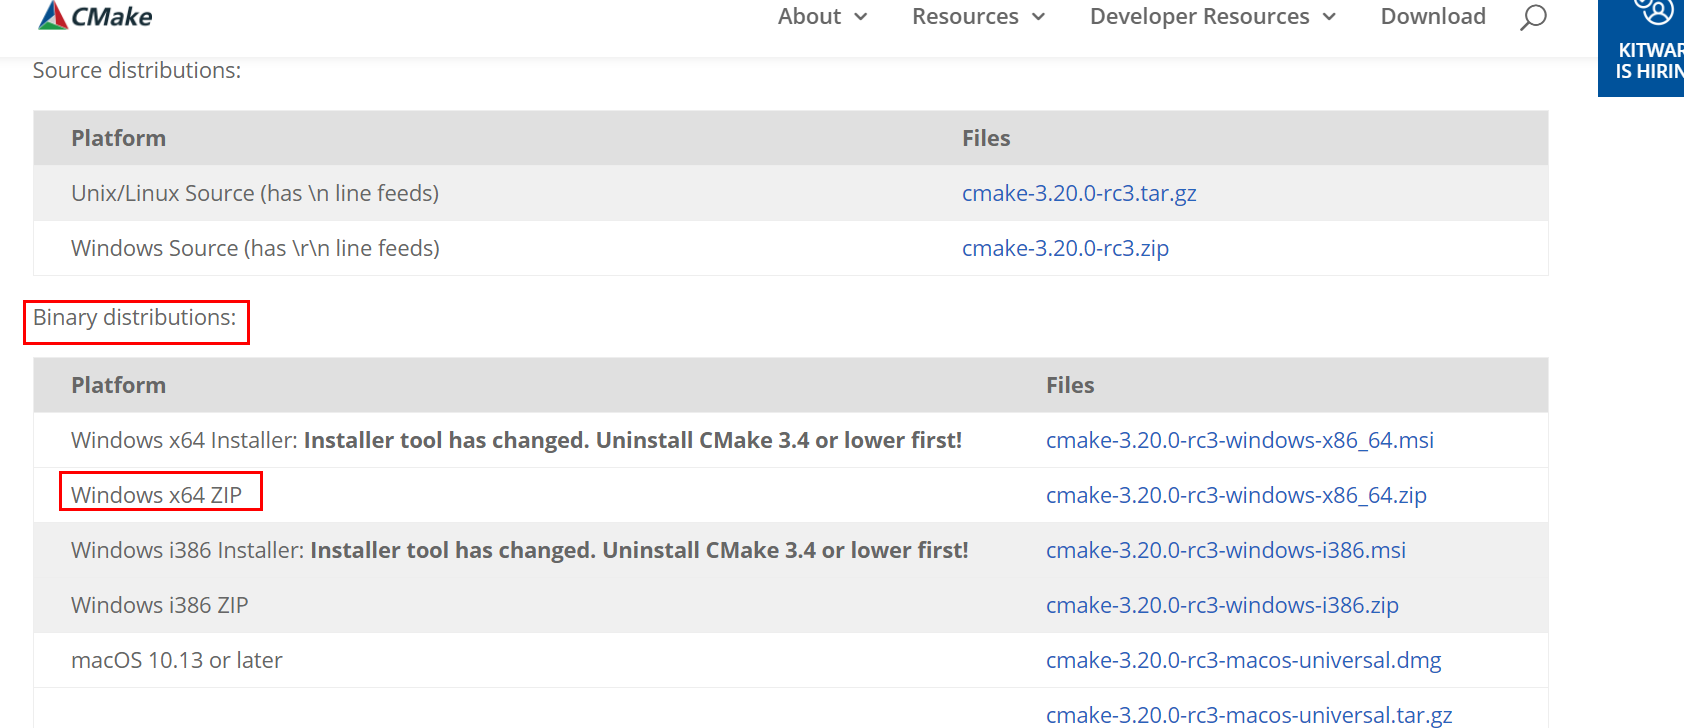Download cmake-3.20.0-rc3-windows-x86_64.msi installer
Image resolution: width=1684 pixels, height=728 pixels.
[1239, 440]
